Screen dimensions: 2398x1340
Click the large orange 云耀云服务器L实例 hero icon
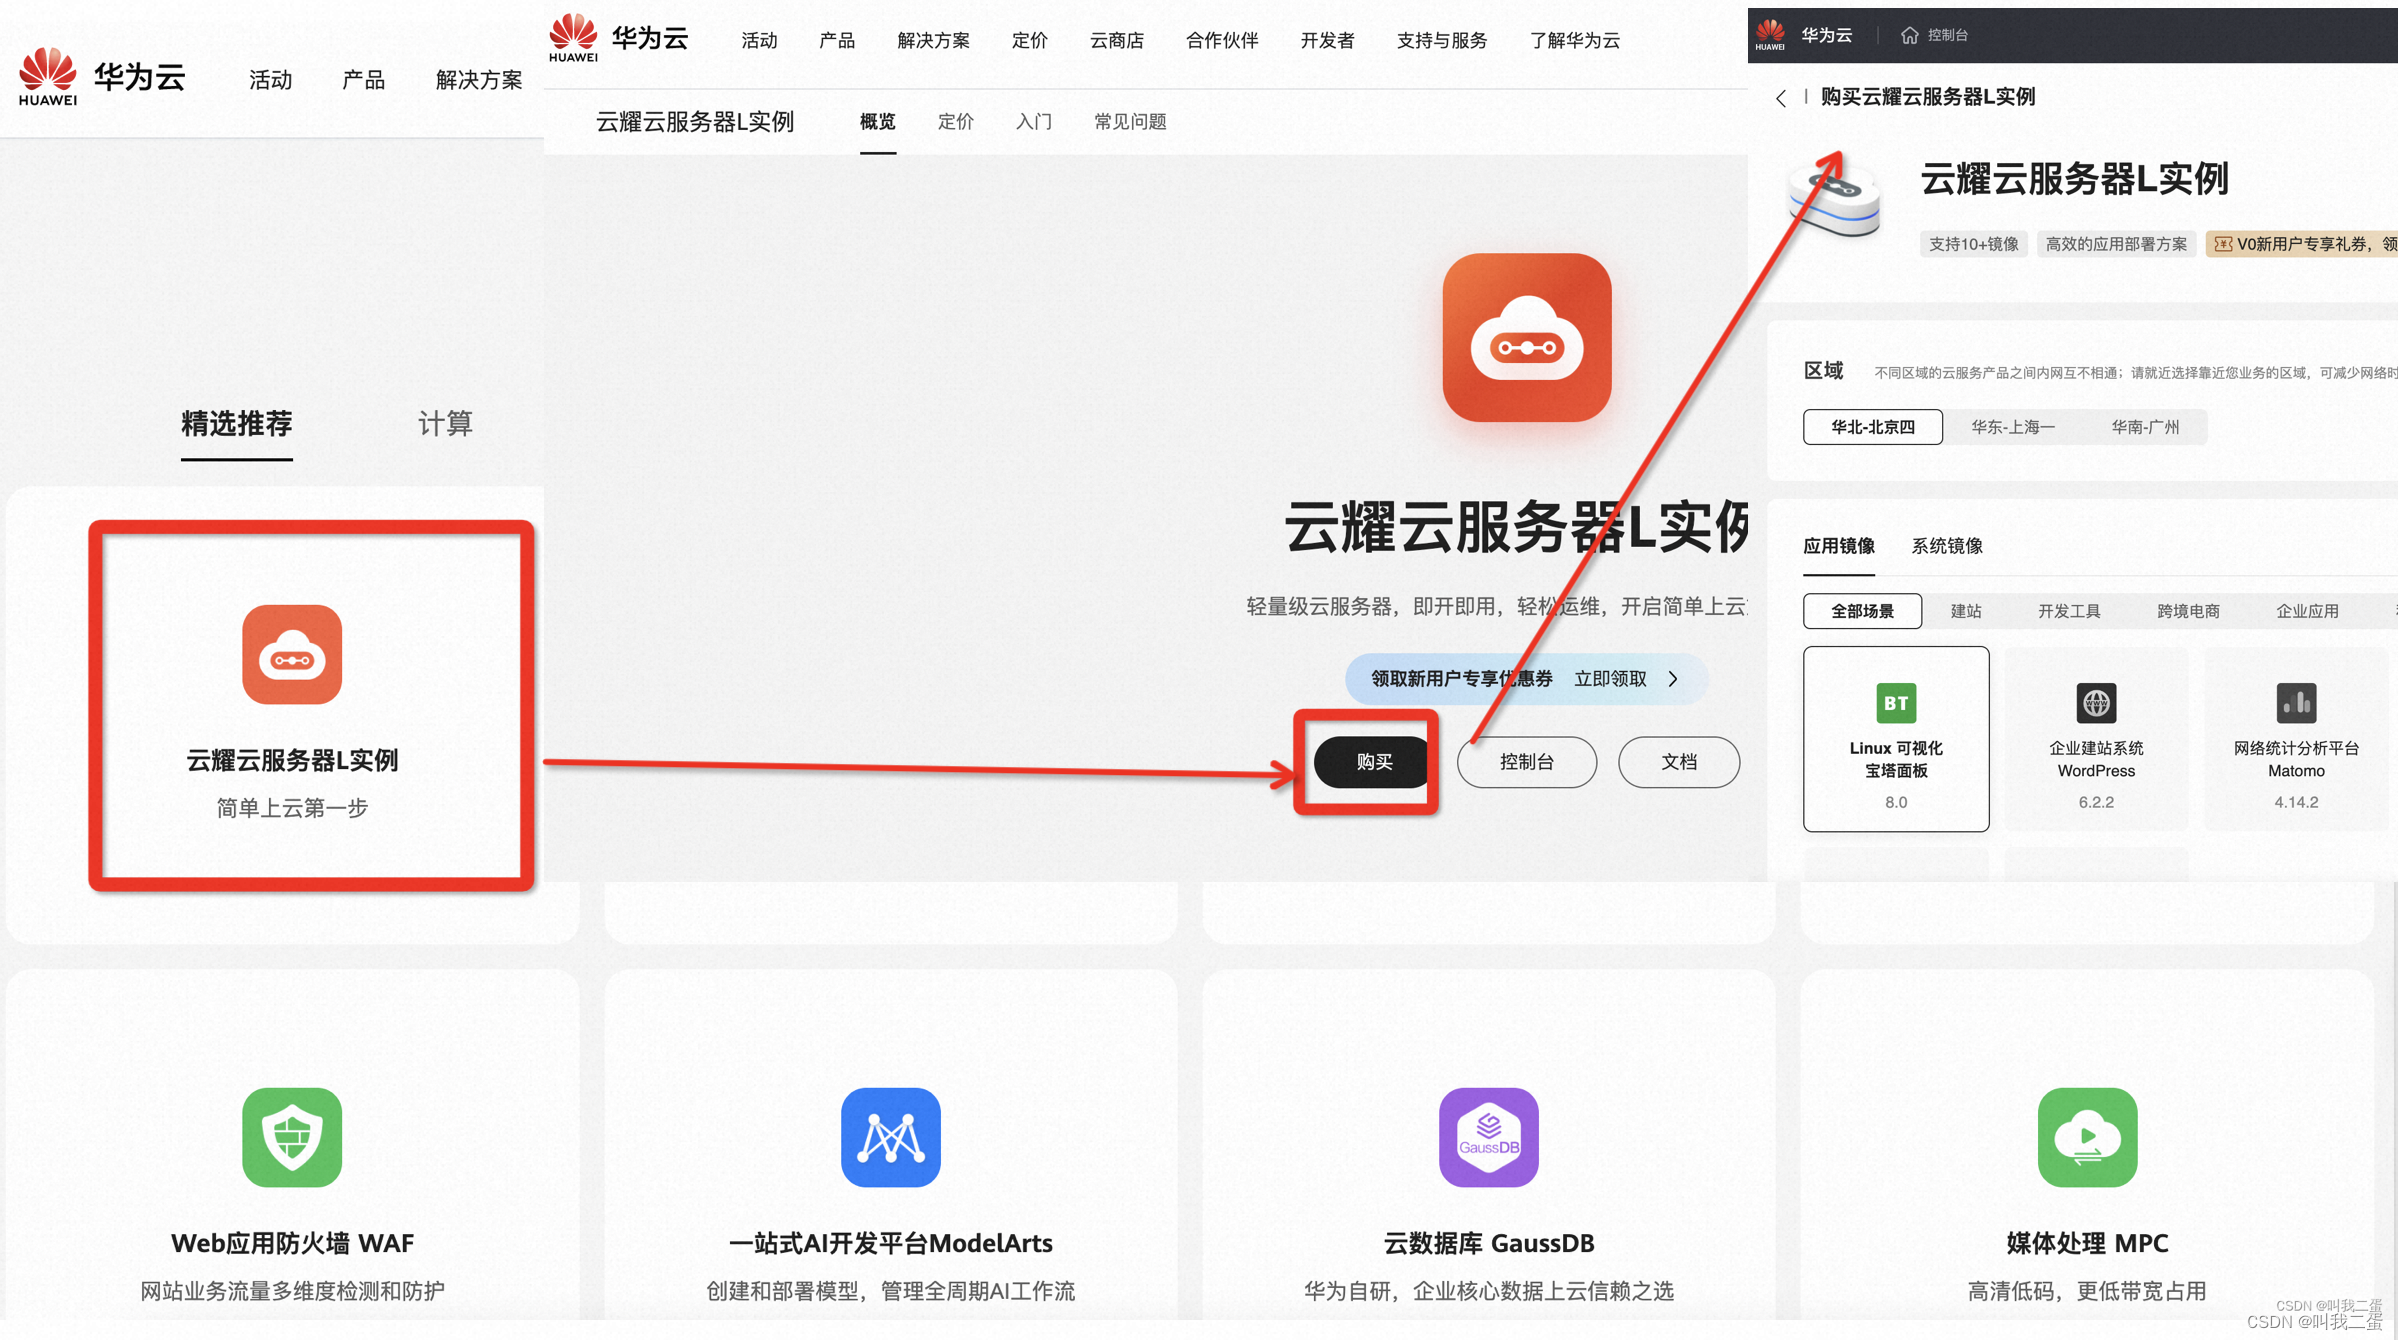[1527, 337]
